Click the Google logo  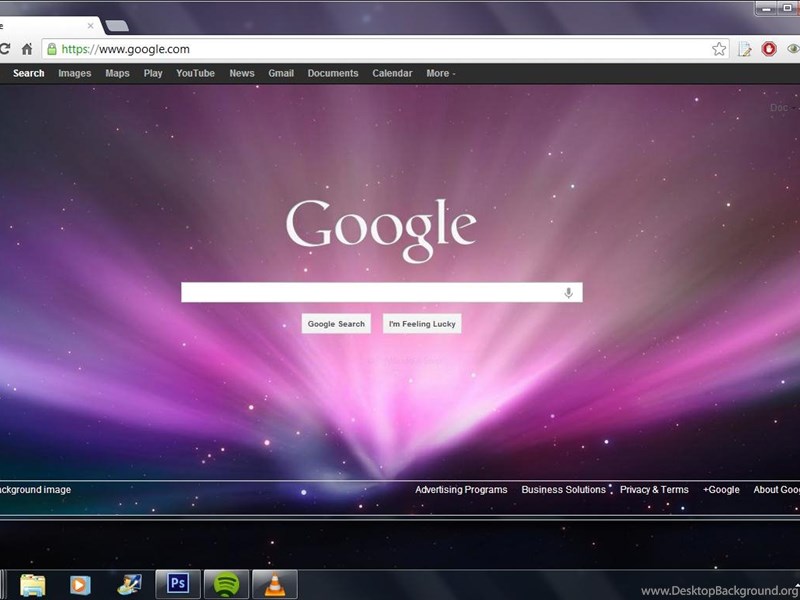[x=381, y=230]
